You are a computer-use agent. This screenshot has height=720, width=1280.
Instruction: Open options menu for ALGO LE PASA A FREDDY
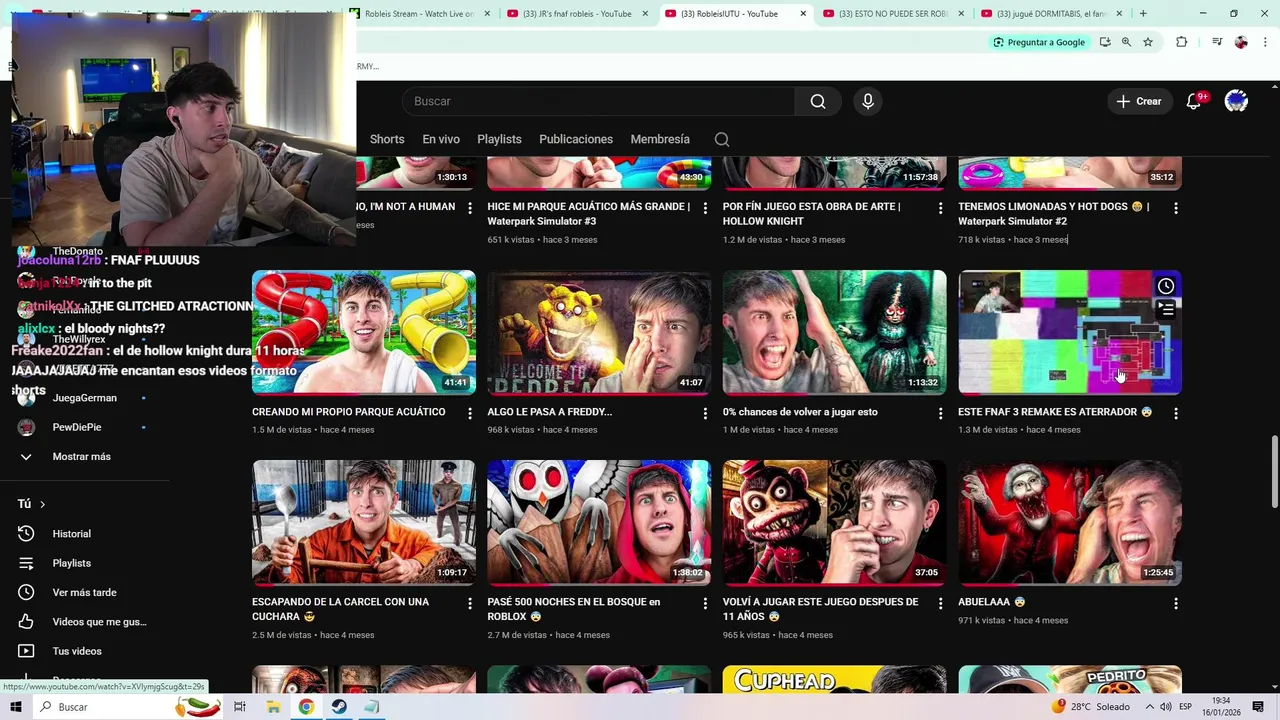(705, 413)
